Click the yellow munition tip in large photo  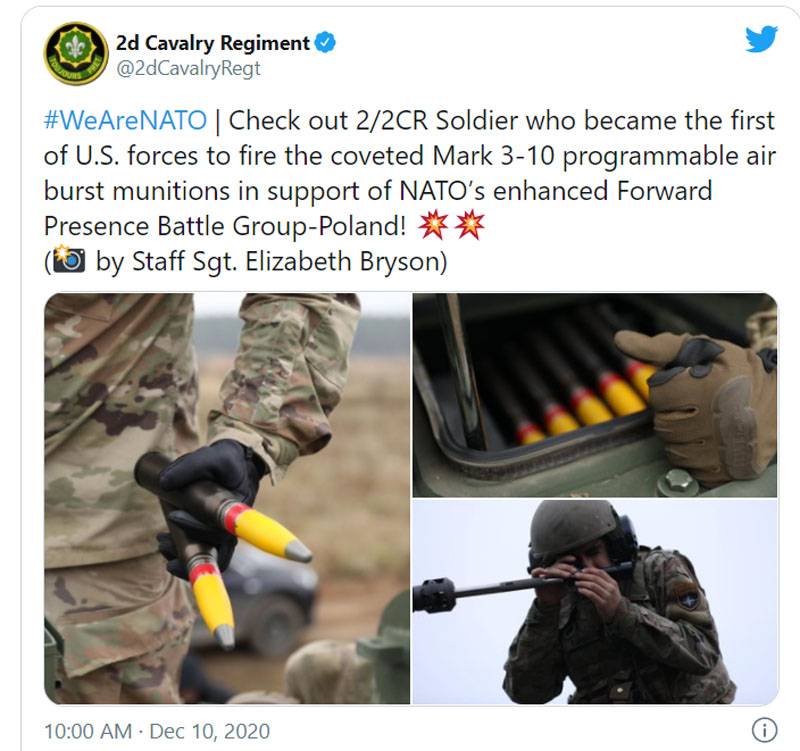point(270,533)
